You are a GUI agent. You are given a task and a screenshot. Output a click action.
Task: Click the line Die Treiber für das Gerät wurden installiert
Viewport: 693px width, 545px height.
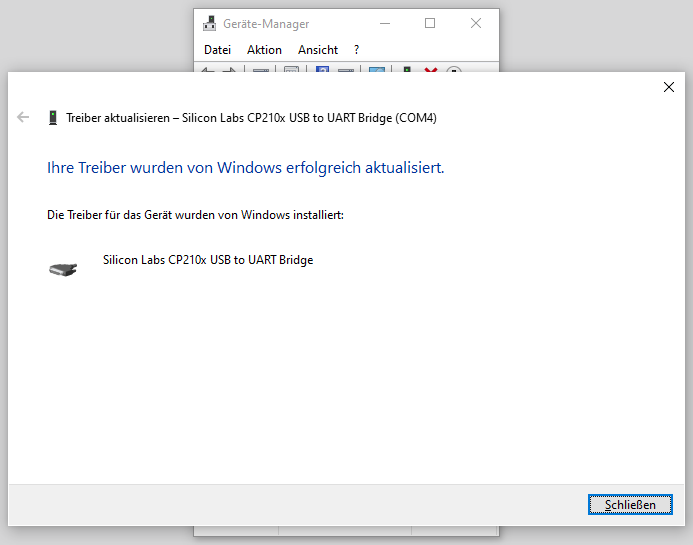coord(195,215)
